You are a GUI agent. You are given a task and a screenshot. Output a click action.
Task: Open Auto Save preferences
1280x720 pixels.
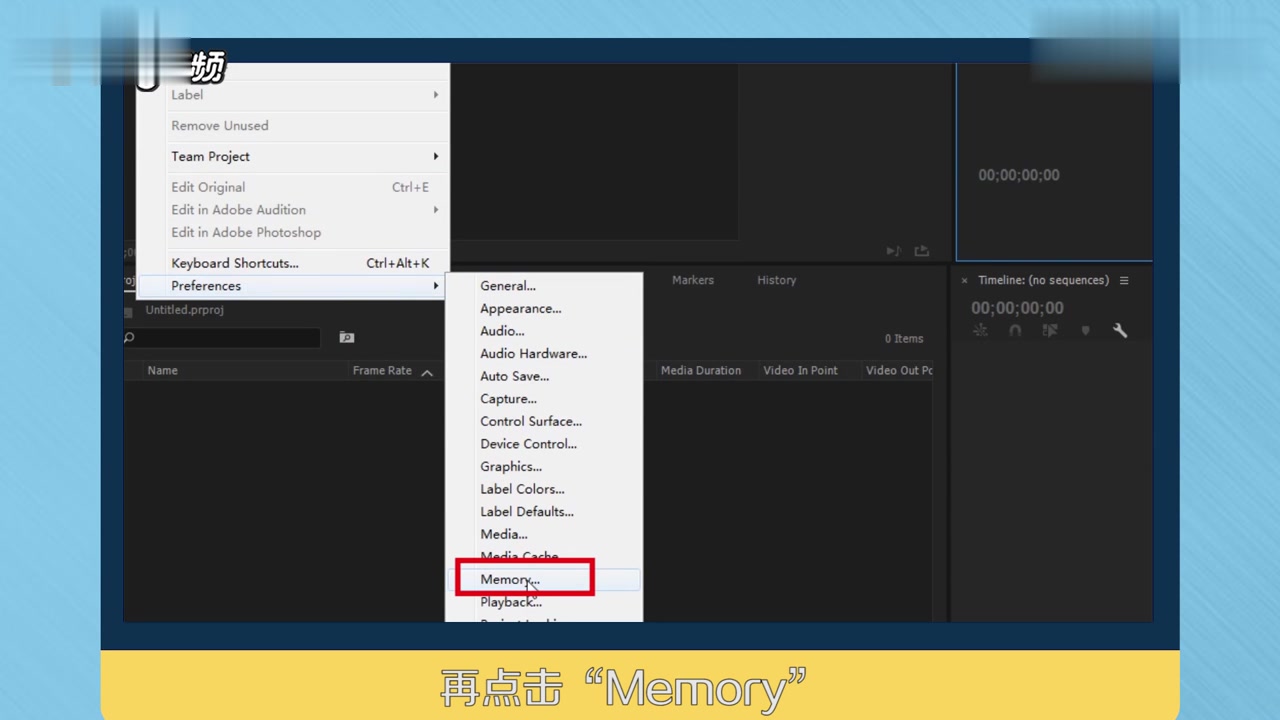(x=515, y=377)
